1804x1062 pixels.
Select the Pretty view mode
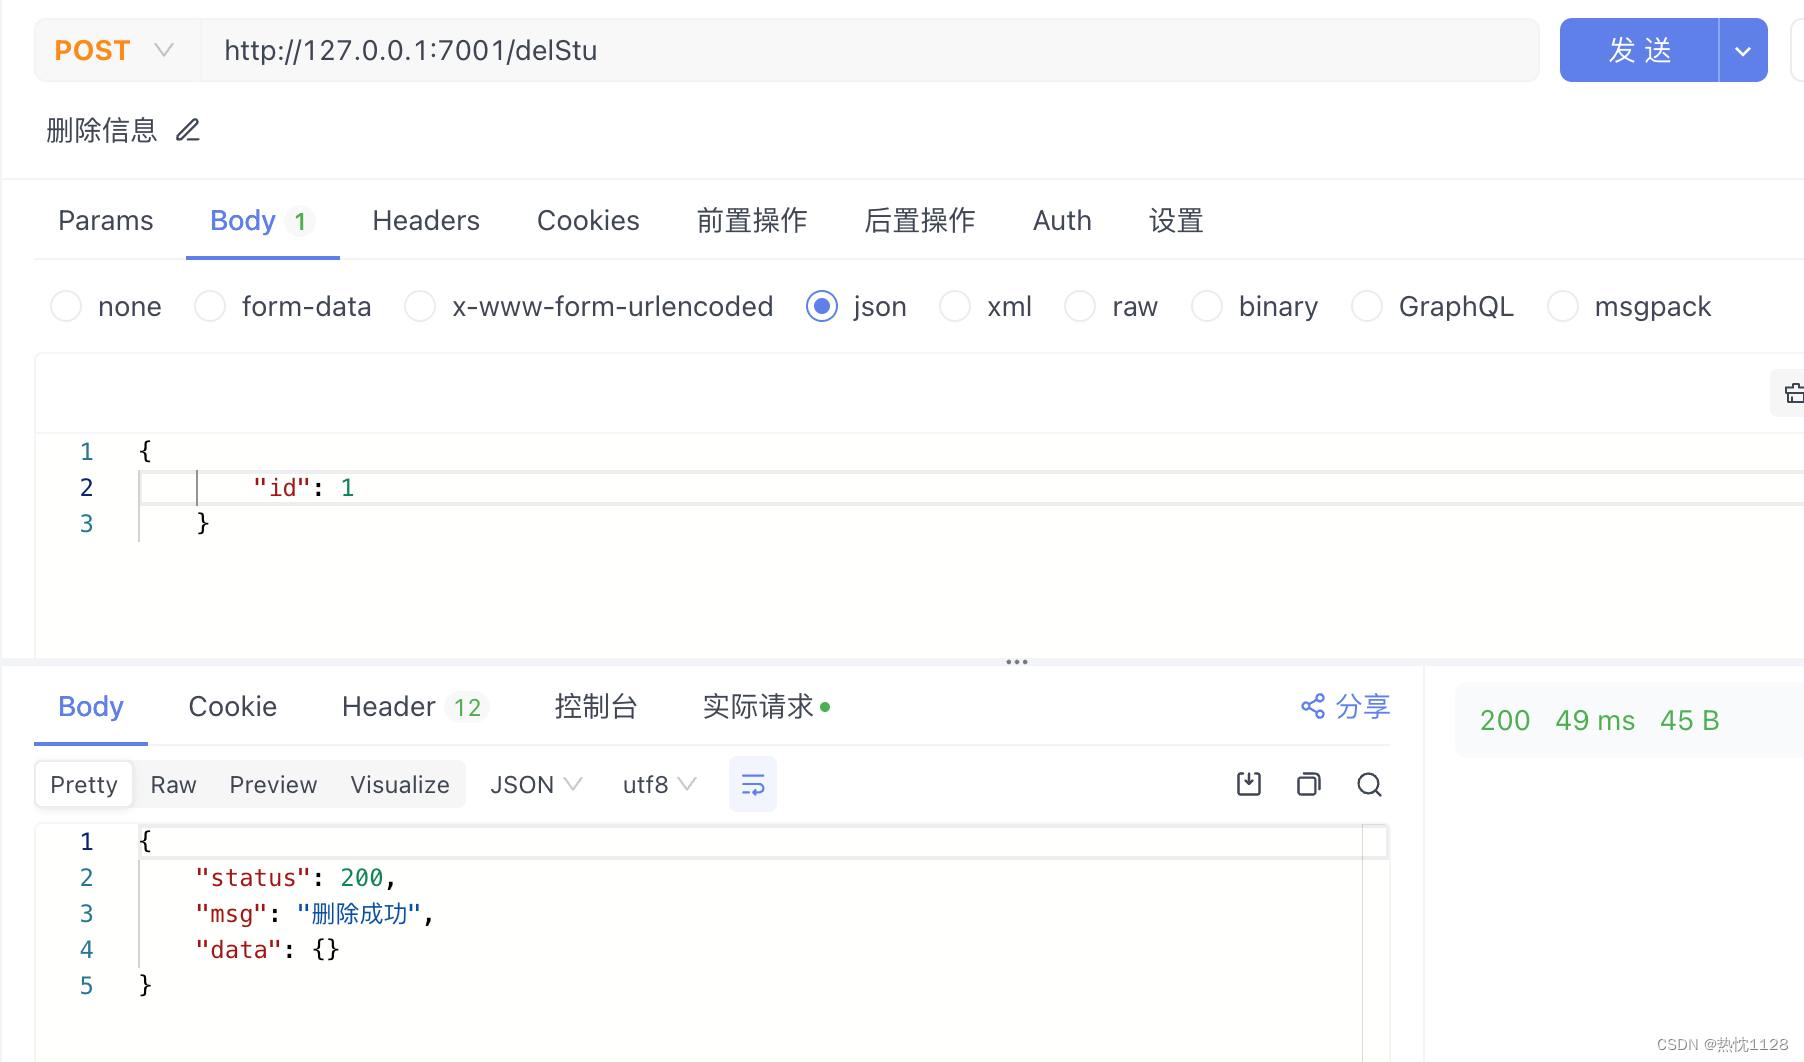click(x=84, y=785)
